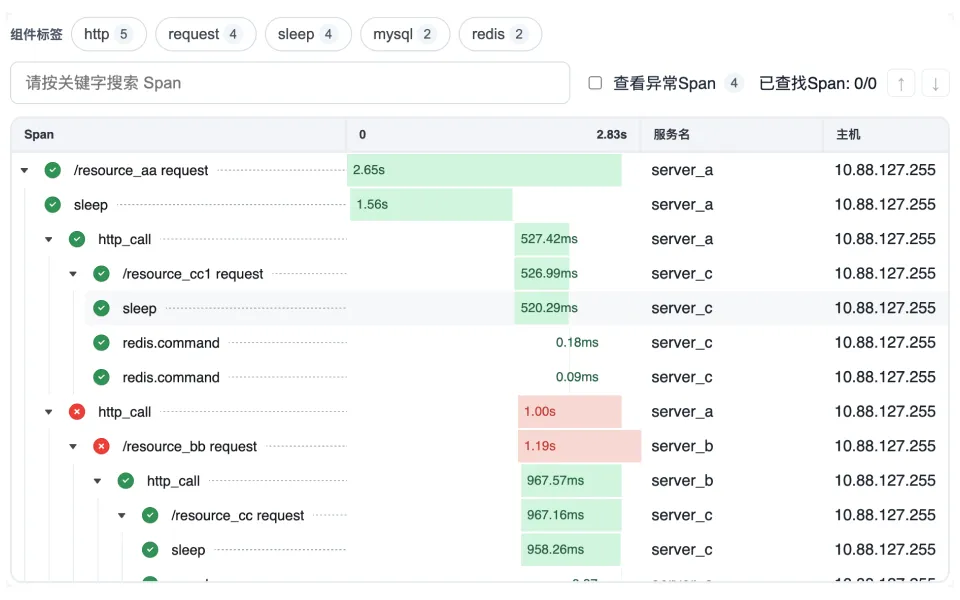This screenshot has width=960, height=600.
Task: Click success icon of /resource_cc request
Action: point(150,516)
